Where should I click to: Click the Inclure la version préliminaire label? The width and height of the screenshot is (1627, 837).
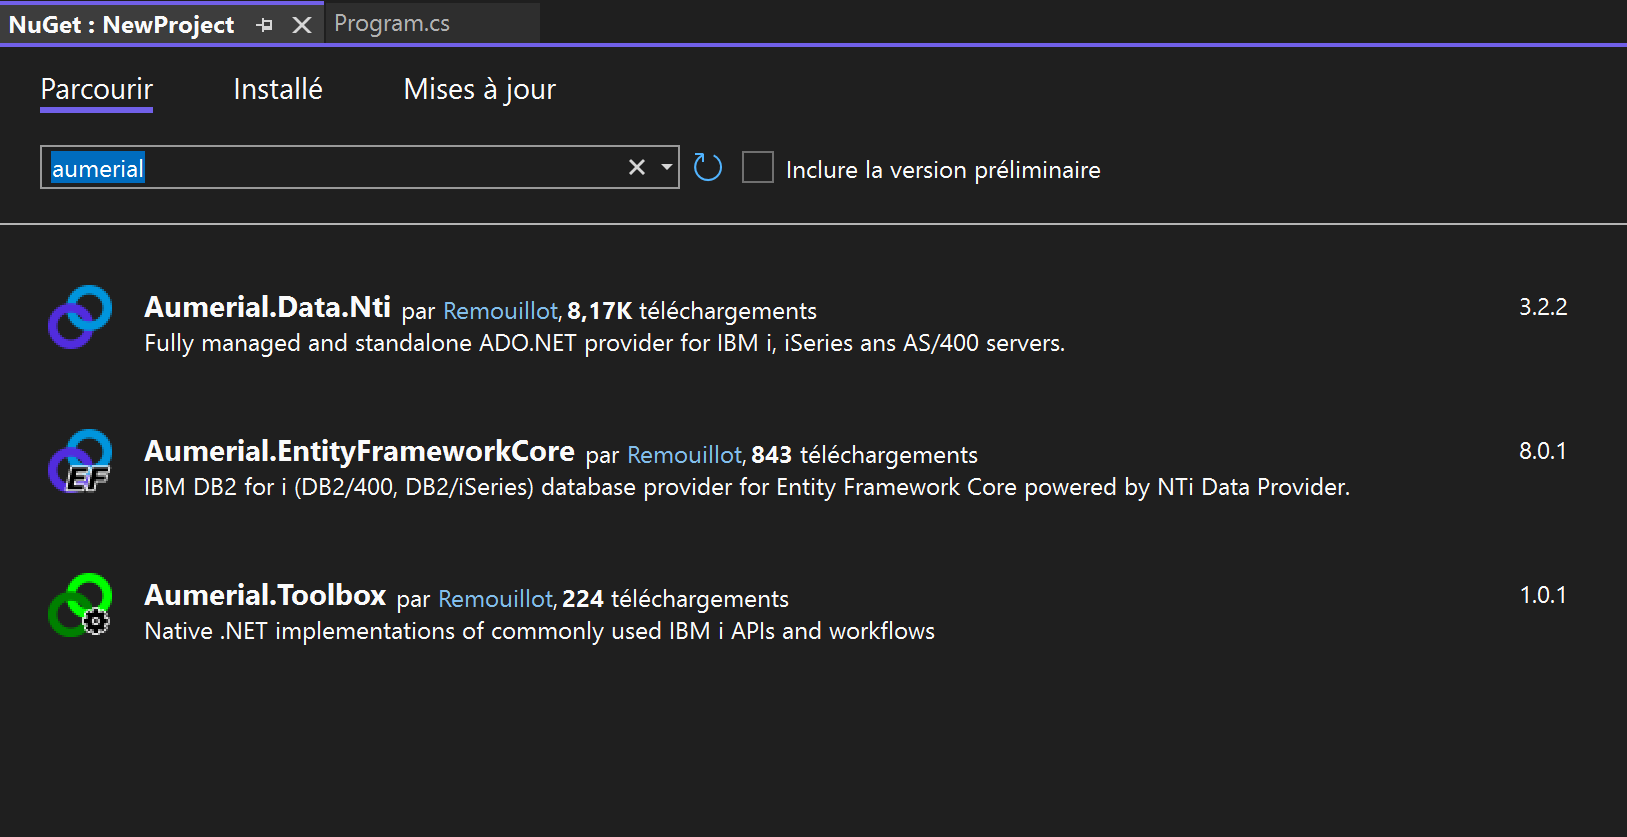coord(943,170)
